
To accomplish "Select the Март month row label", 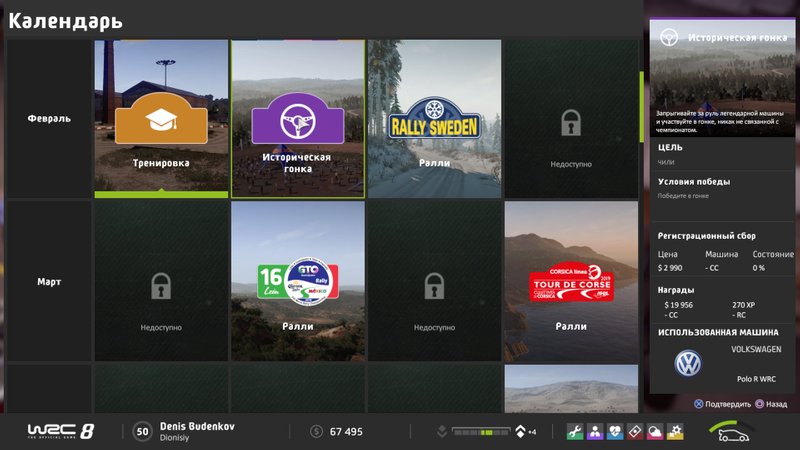I will coord(49,282).
